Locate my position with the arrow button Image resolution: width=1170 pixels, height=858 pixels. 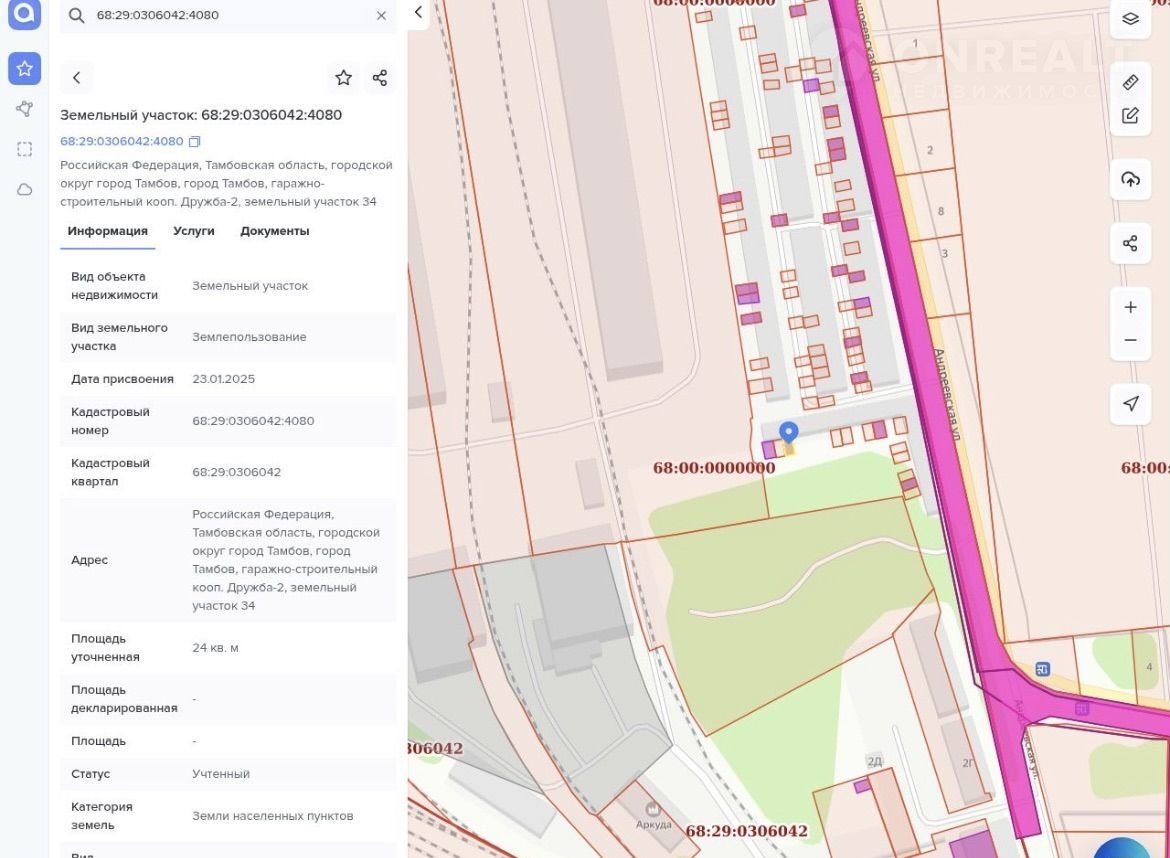(x=1130, y=404)
